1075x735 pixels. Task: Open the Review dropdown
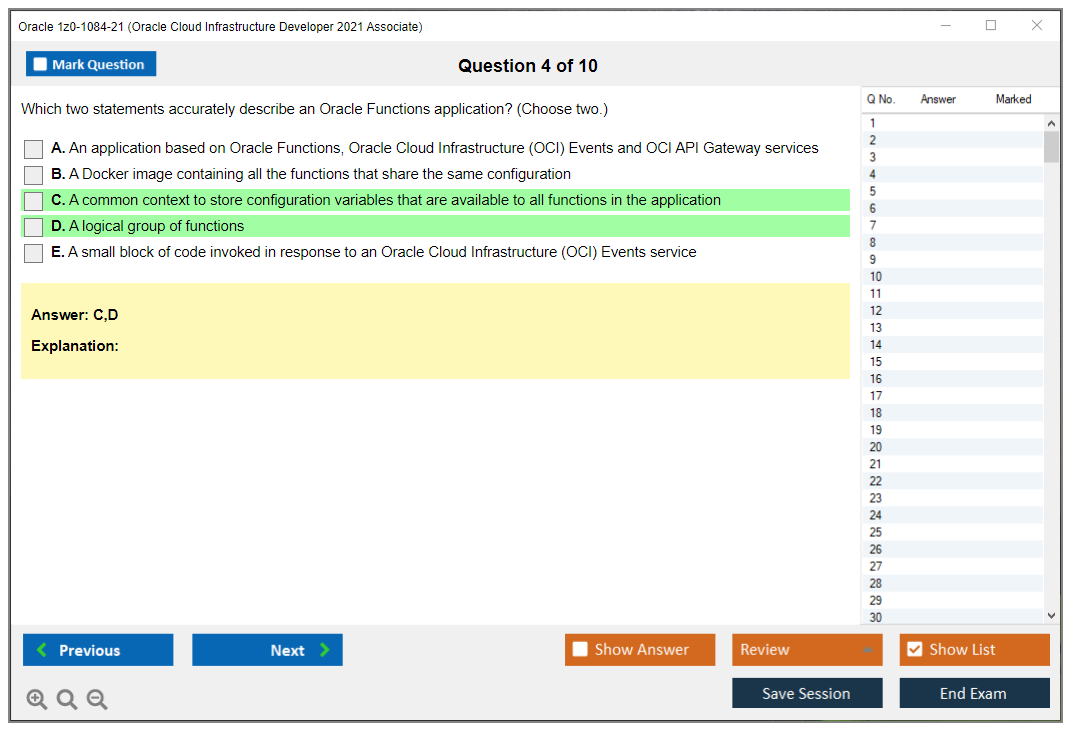(807, 649)
